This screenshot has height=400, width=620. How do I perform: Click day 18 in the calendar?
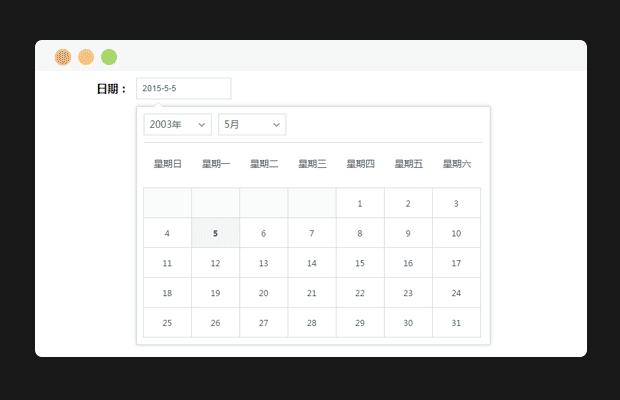pyautogui.click(x=167, y=293)
